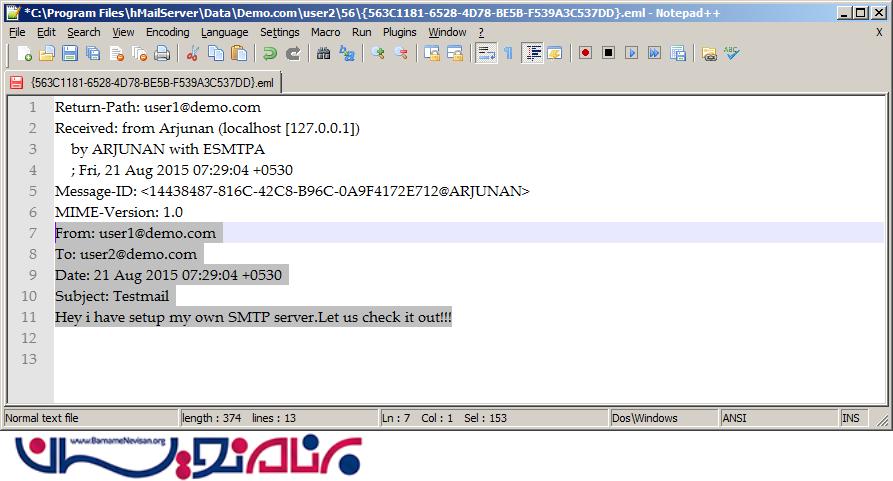
Task: Open Find with the binoculars icon
Action: coord(323,54)
